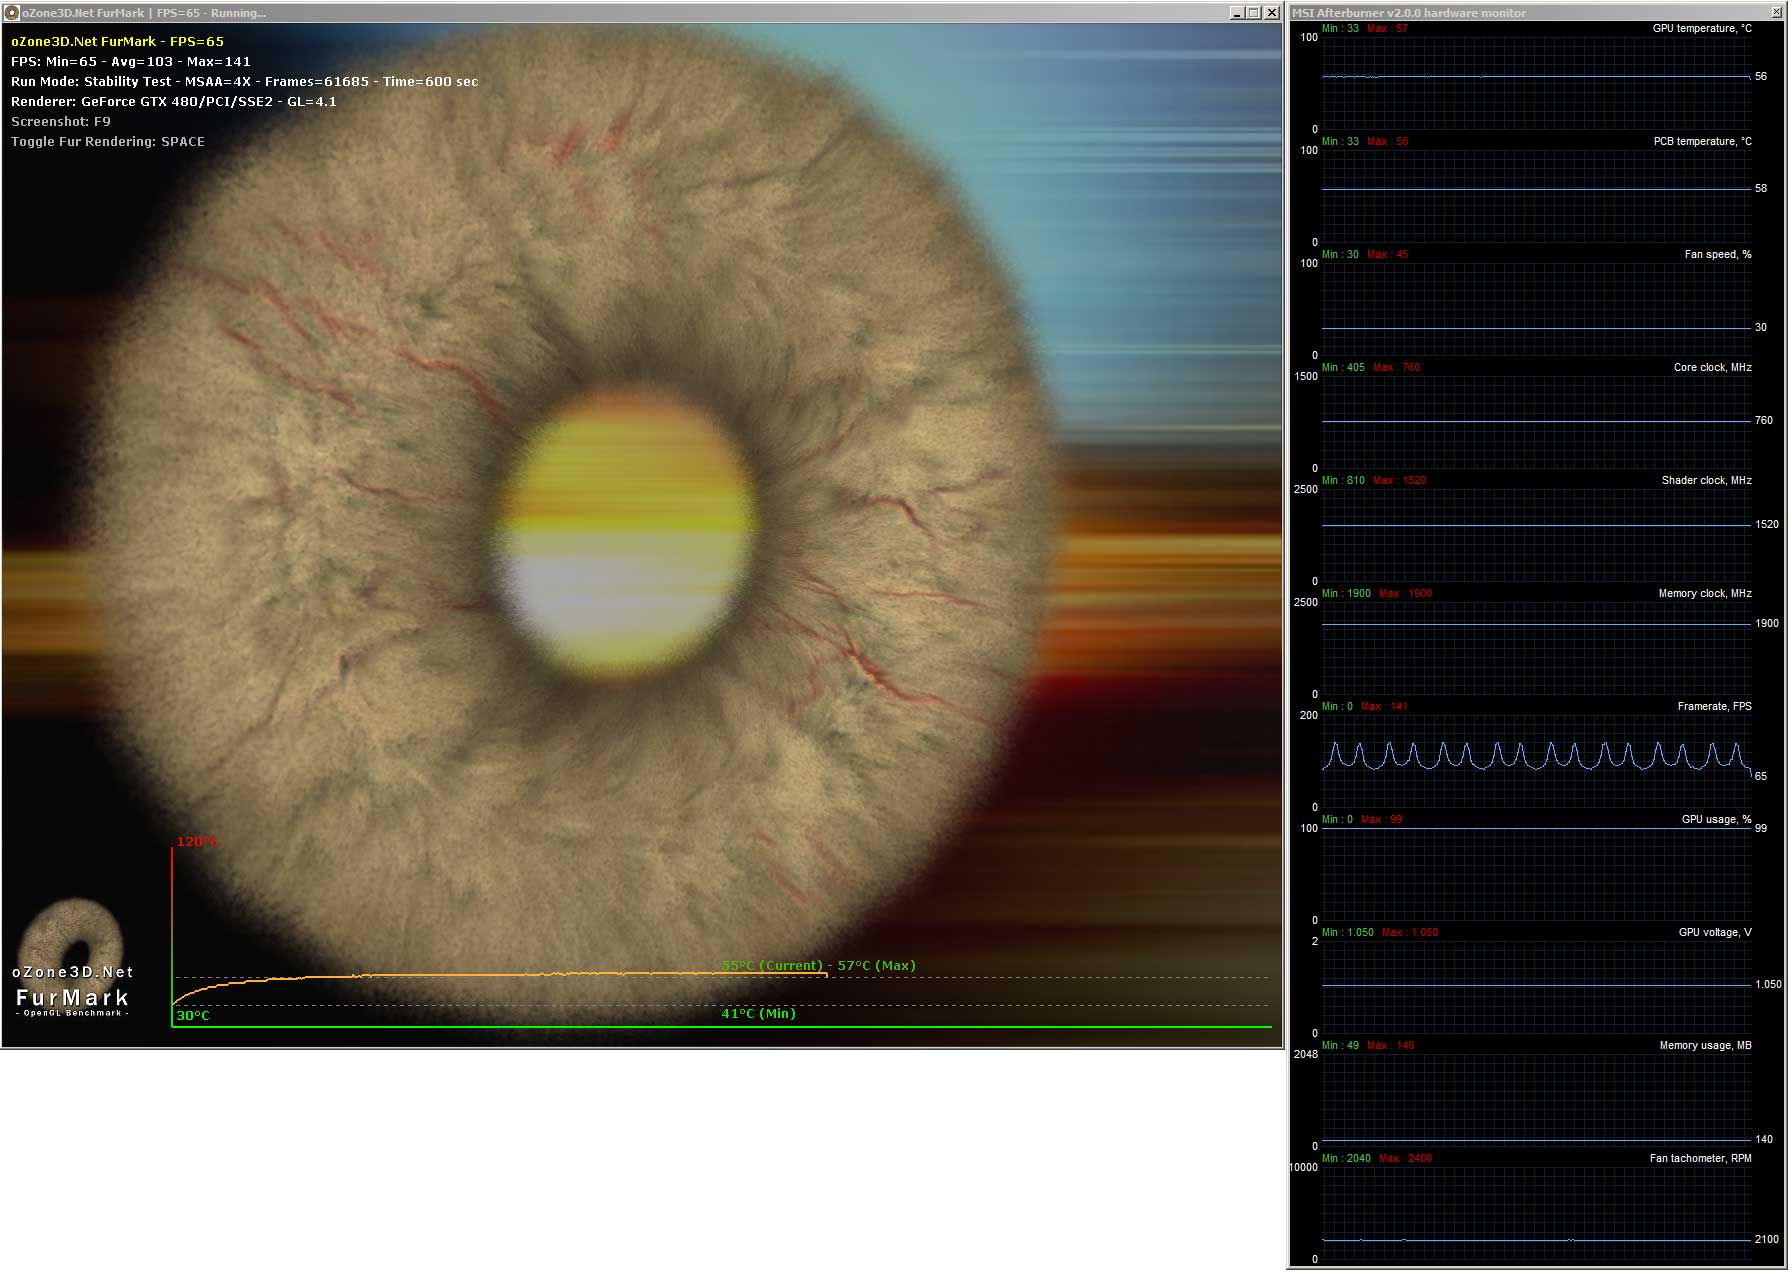Image resolution: width=1792 pixels, height=1274 pixels.
Task: Click the GPU temperature graph
Action: coord(1536,84)
